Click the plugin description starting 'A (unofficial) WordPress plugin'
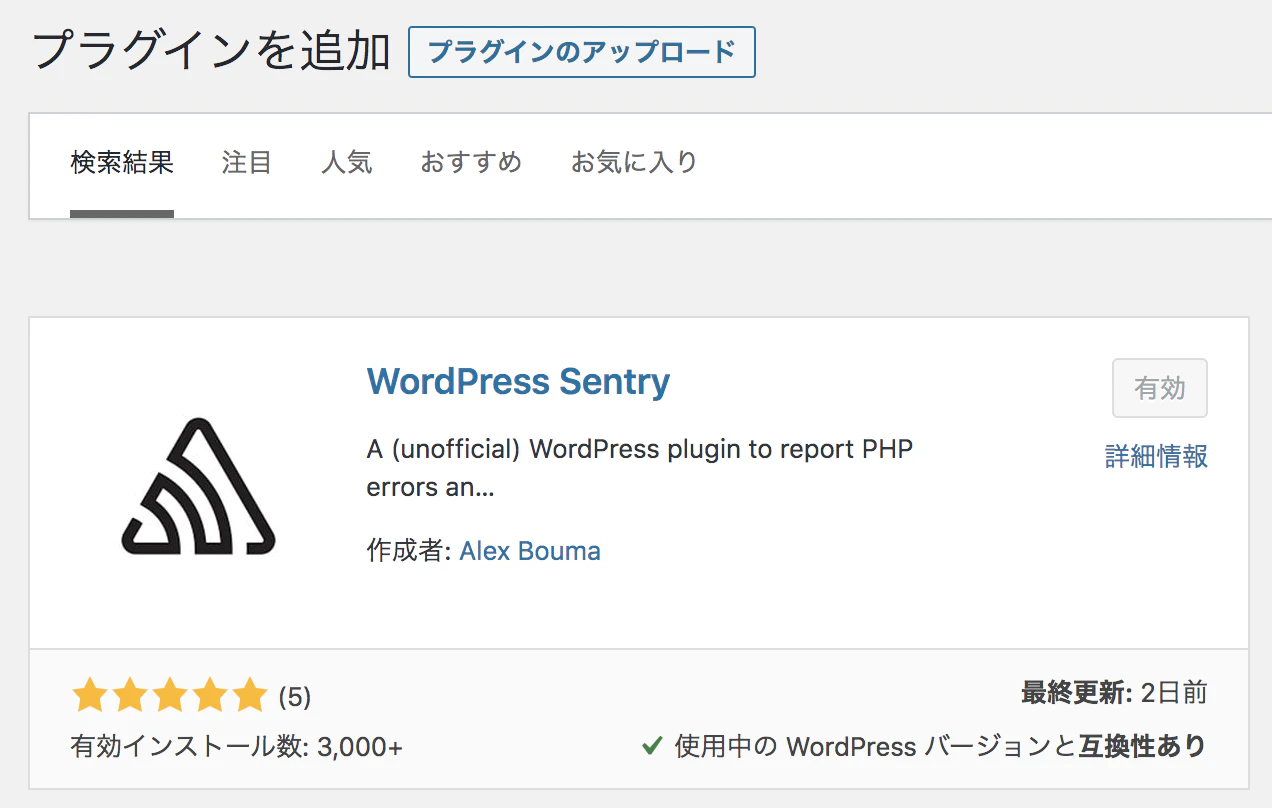This screenshot has width=1272, height=808. pos(640,468)
